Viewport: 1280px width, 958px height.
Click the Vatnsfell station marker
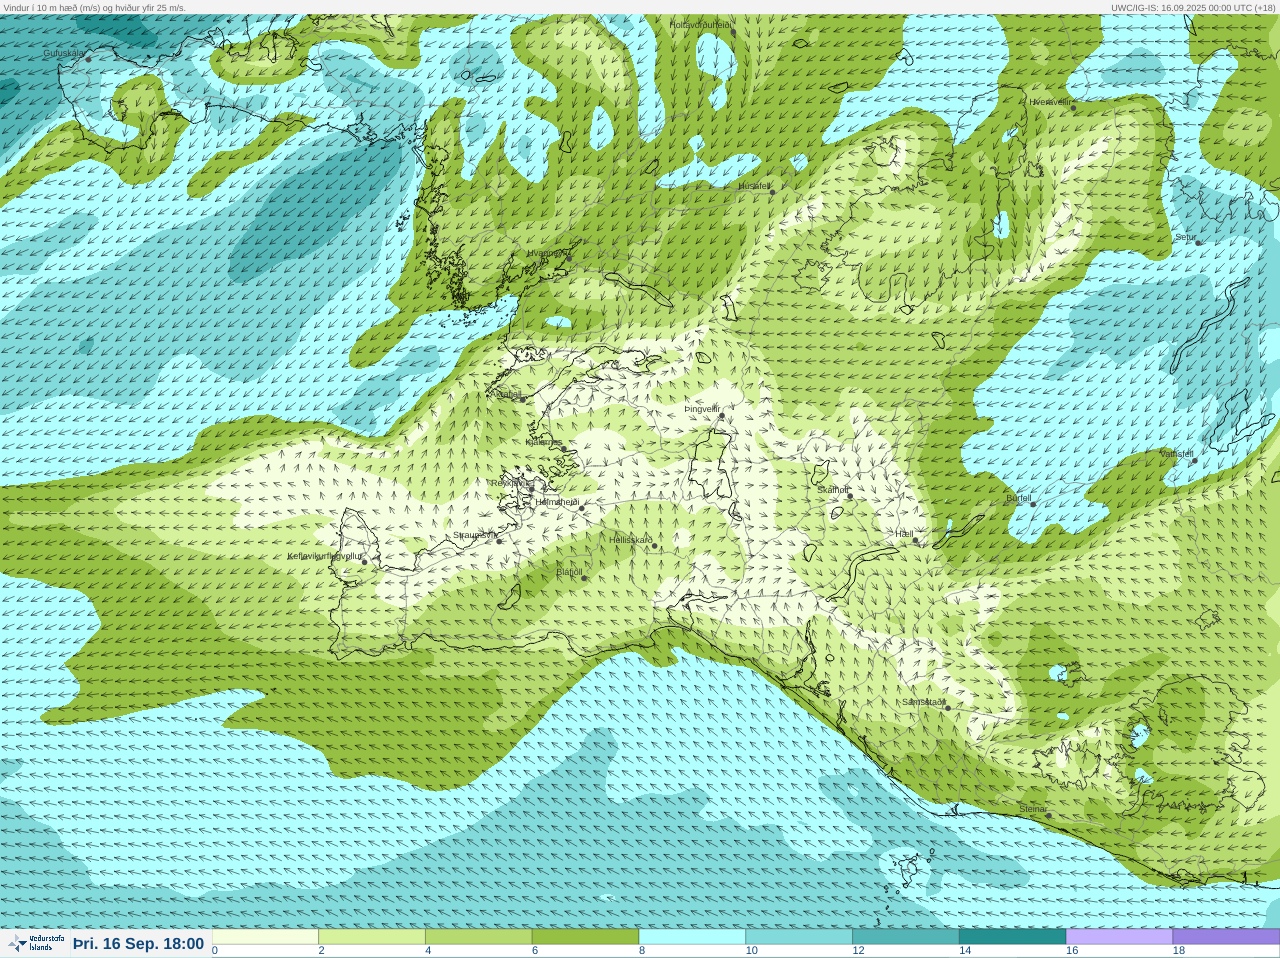click(x=1194, y=460)
